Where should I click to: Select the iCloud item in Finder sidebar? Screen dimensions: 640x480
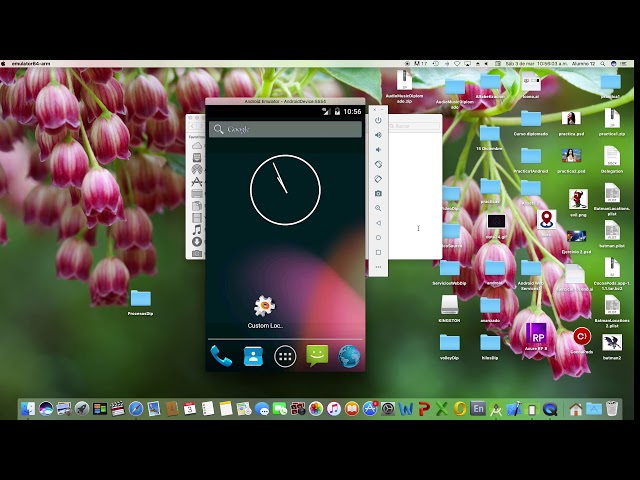coord(197,146)
